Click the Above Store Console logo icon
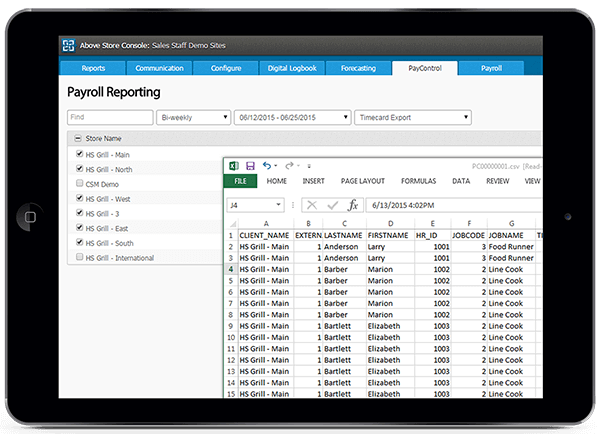The image size is (600, 434). (69, 46)
